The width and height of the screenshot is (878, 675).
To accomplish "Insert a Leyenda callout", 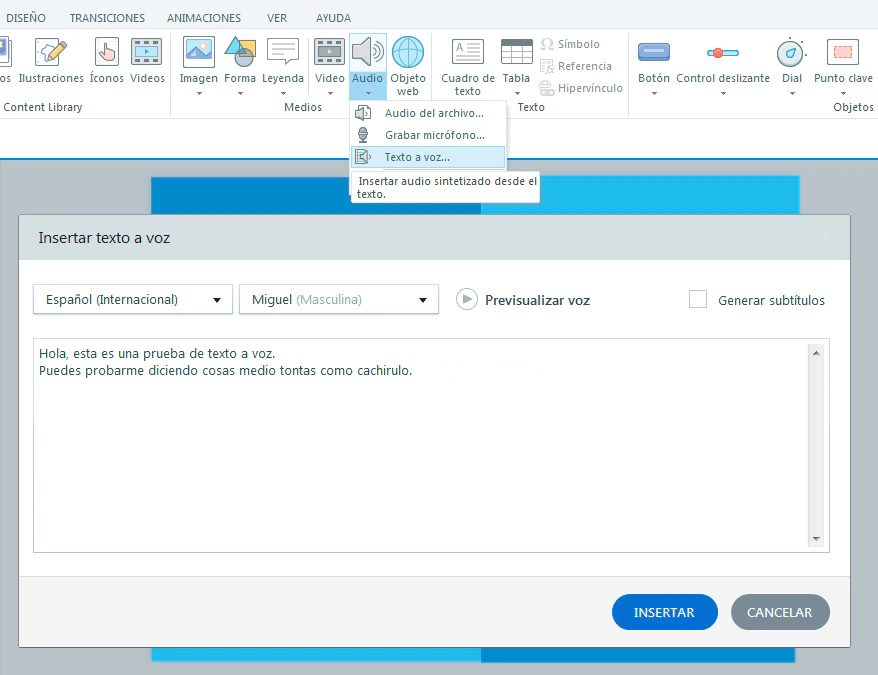I will [x=283, y=61].
